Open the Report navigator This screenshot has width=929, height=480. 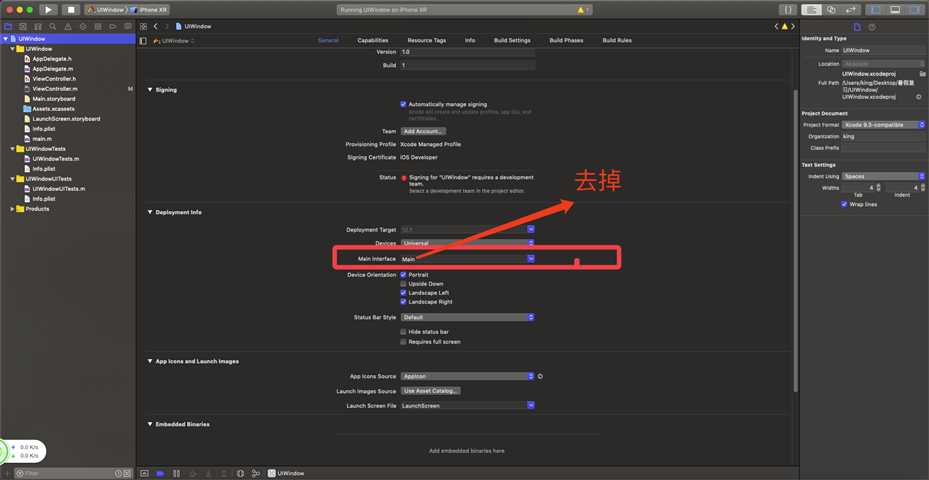point(127,27)
